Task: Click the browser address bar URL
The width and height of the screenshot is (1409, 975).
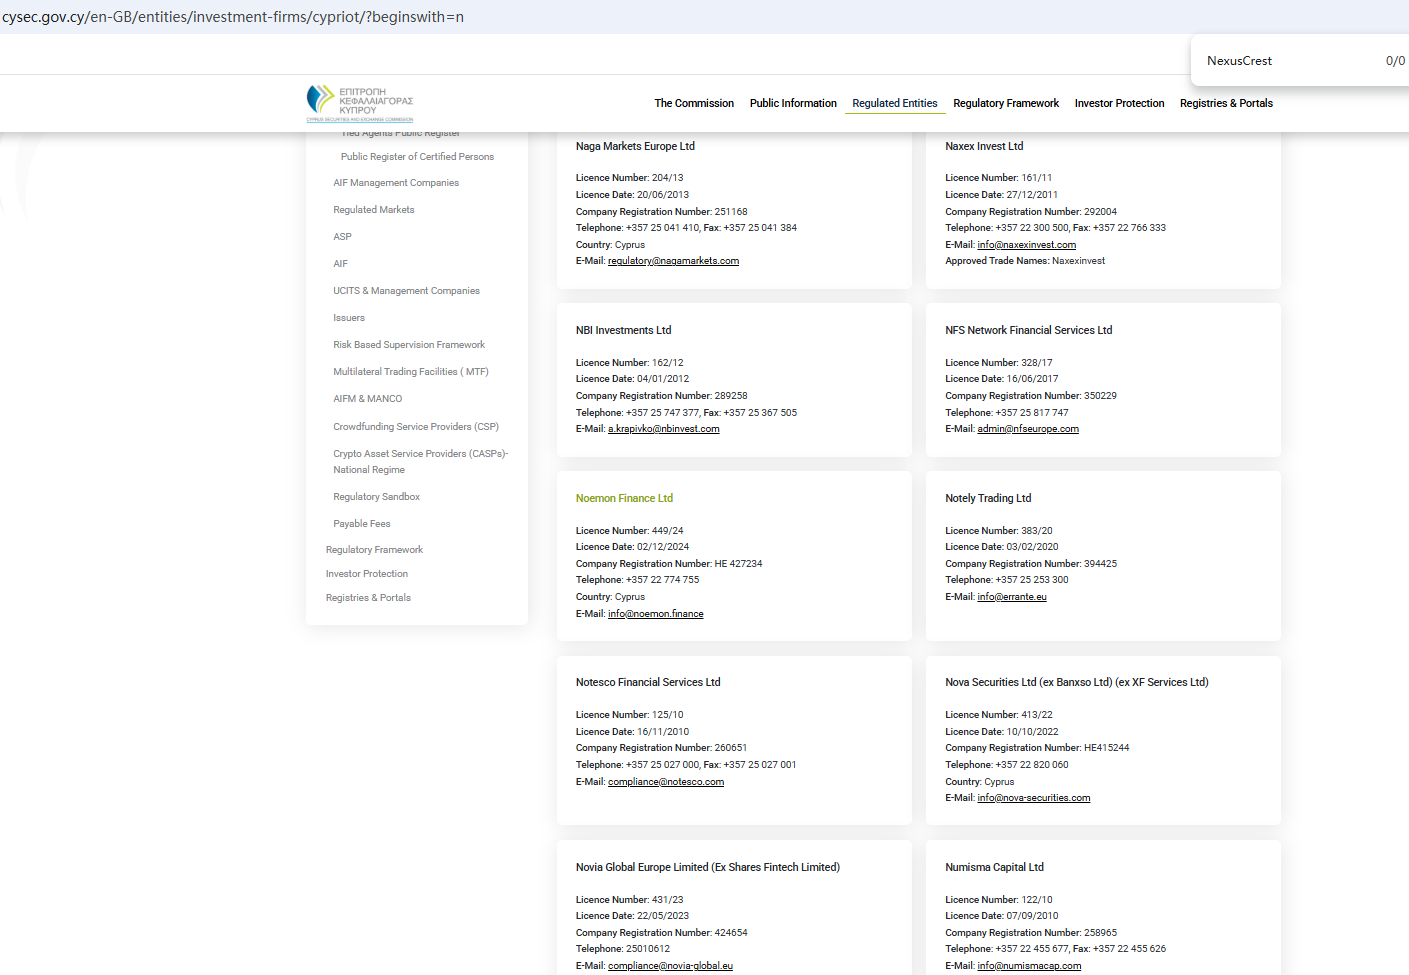Action: click(233, 17)
